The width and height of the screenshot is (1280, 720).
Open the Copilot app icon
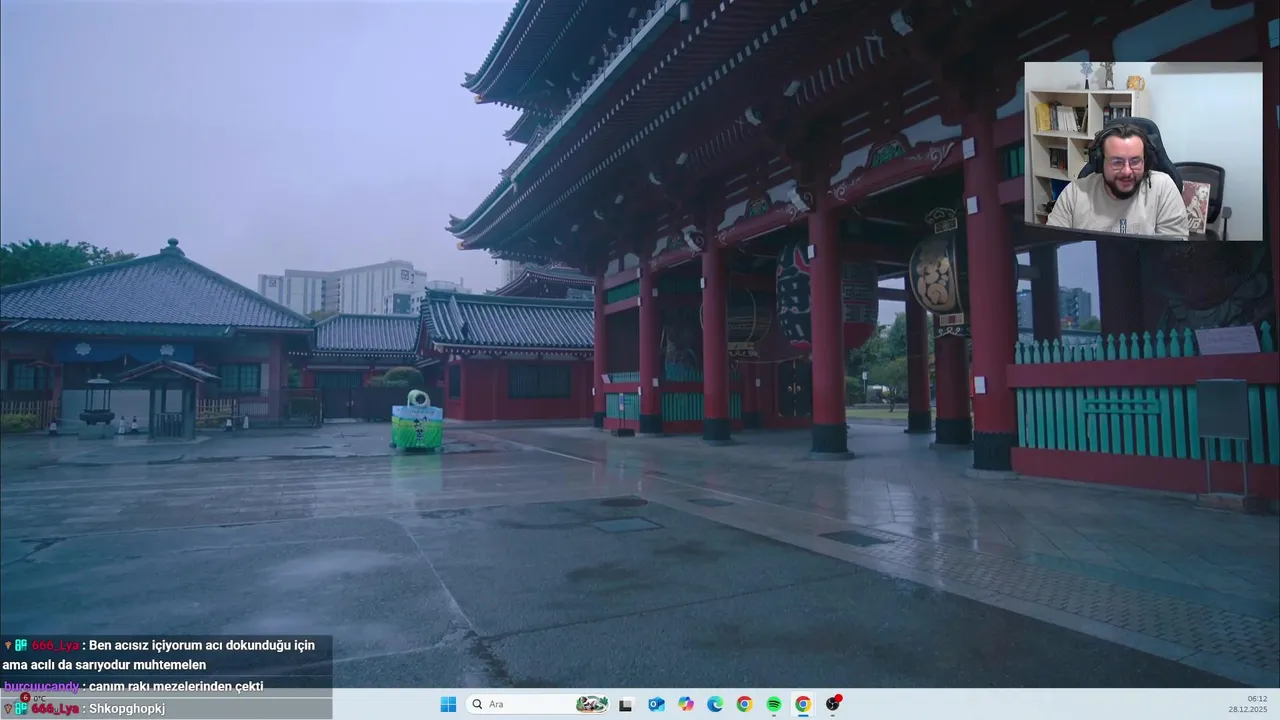[x=686, y=704]
